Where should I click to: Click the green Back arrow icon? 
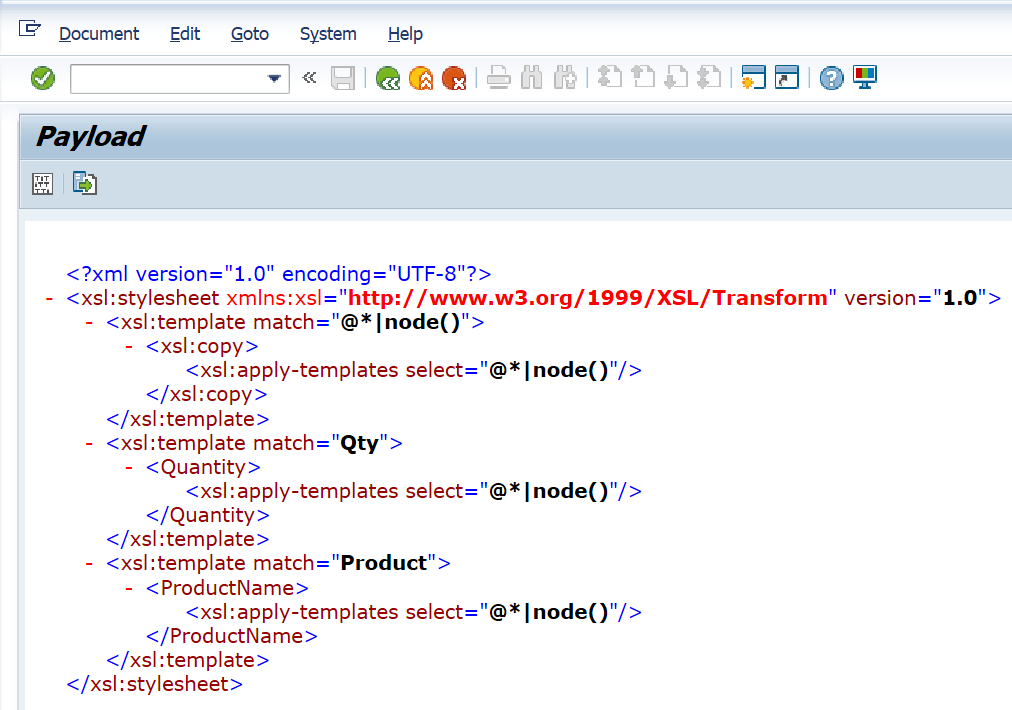pyautogui.click(x=388, y=78)
